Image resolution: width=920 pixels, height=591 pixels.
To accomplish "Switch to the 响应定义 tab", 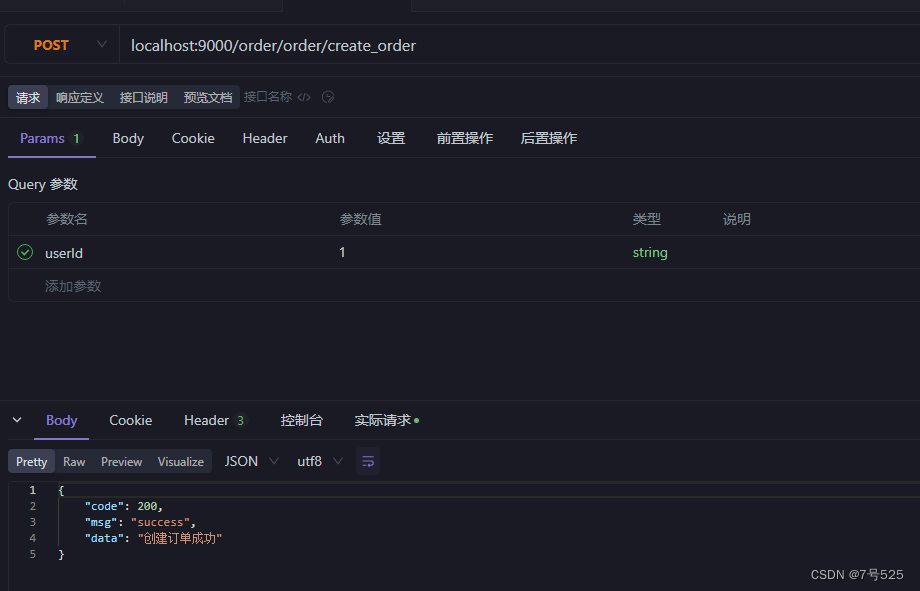I will pos(79,97).
